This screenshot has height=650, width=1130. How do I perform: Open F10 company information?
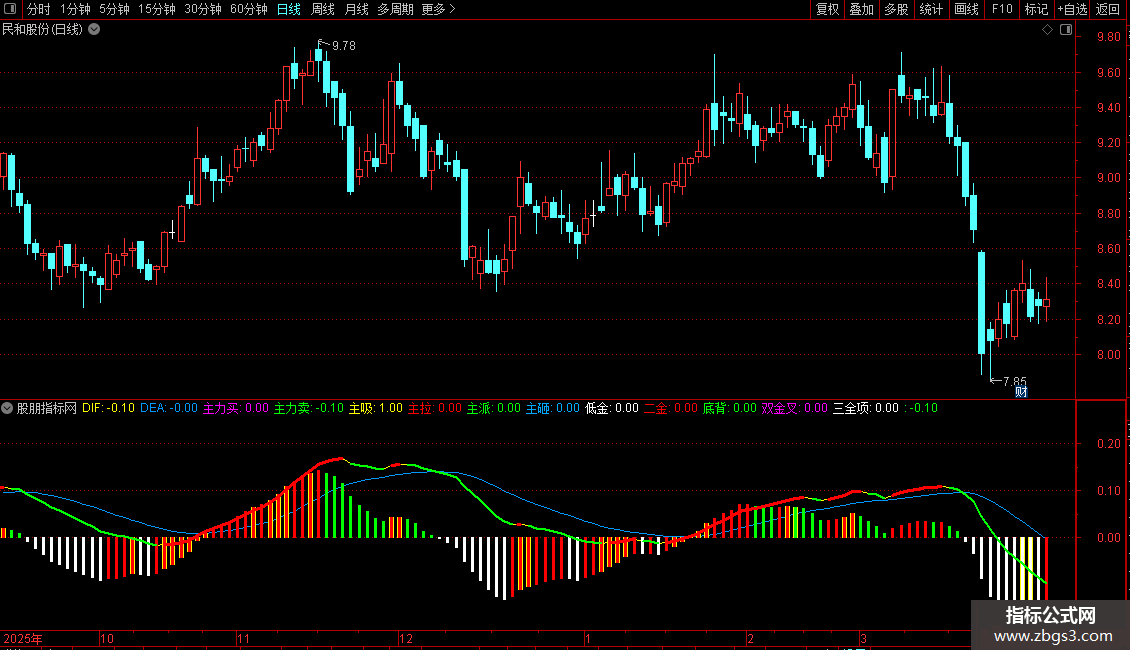click(1002, 9)
